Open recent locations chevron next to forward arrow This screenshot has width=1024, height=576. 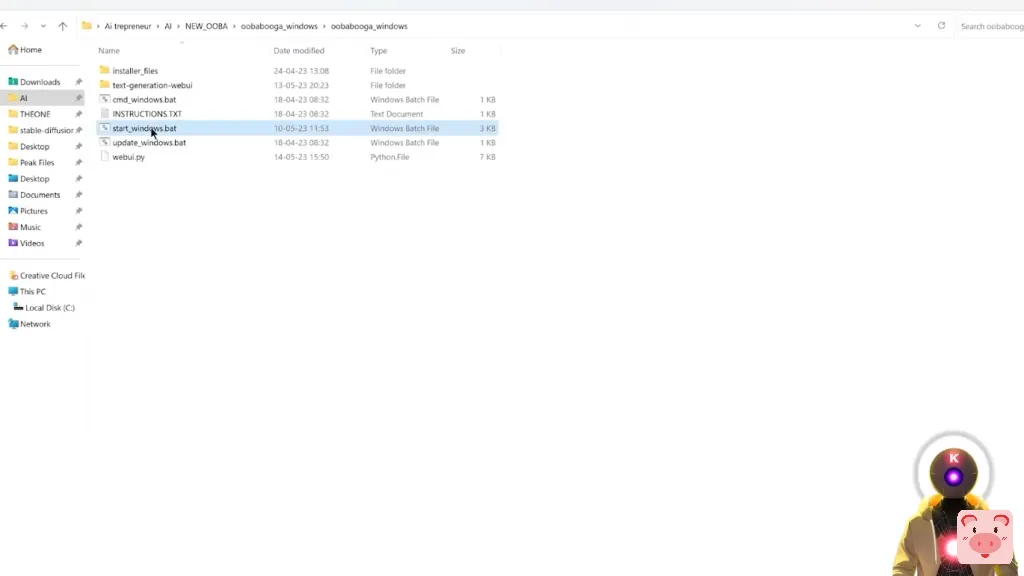43,26
